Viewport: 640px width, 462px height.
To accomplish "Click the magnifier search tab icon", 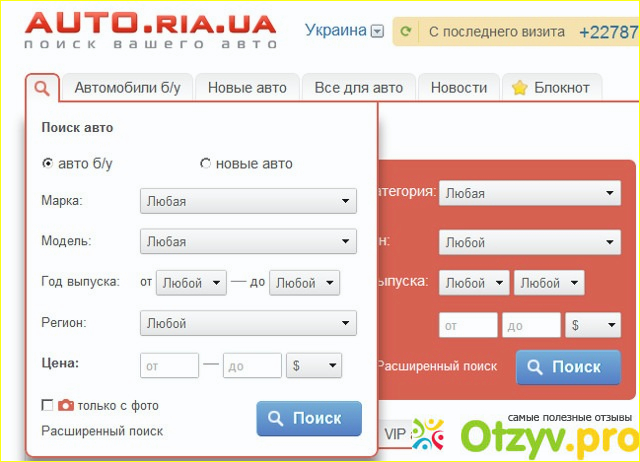I will click(42, 88).
